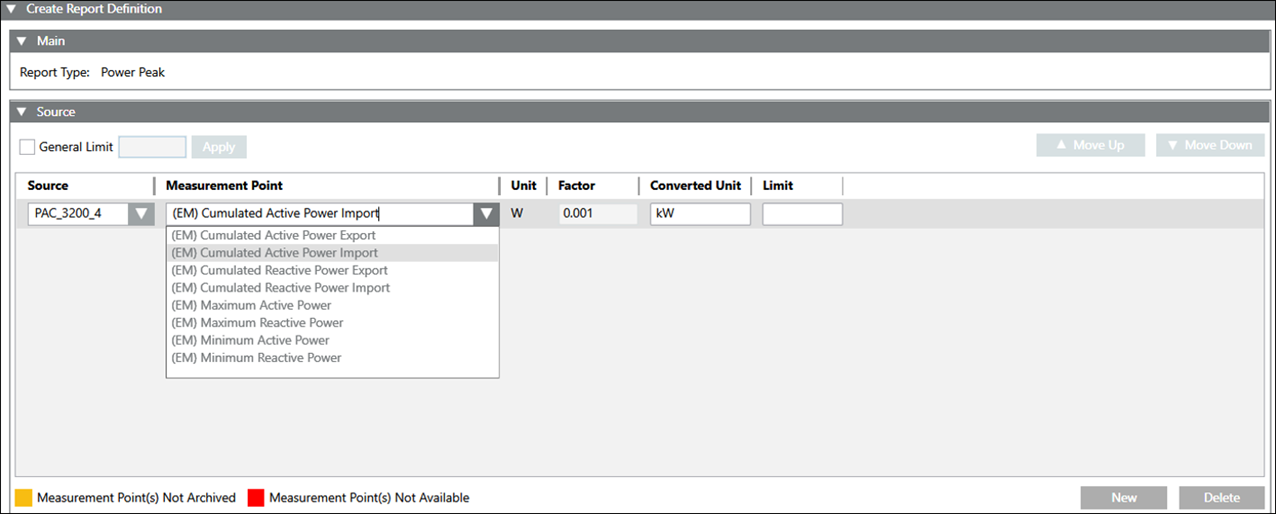Collapse the Main section triangle

tap(22, 41)
